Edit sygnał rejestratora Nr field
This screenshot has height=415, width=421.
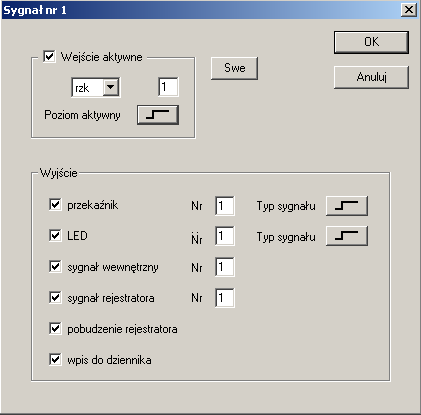[x=225, y=298]
